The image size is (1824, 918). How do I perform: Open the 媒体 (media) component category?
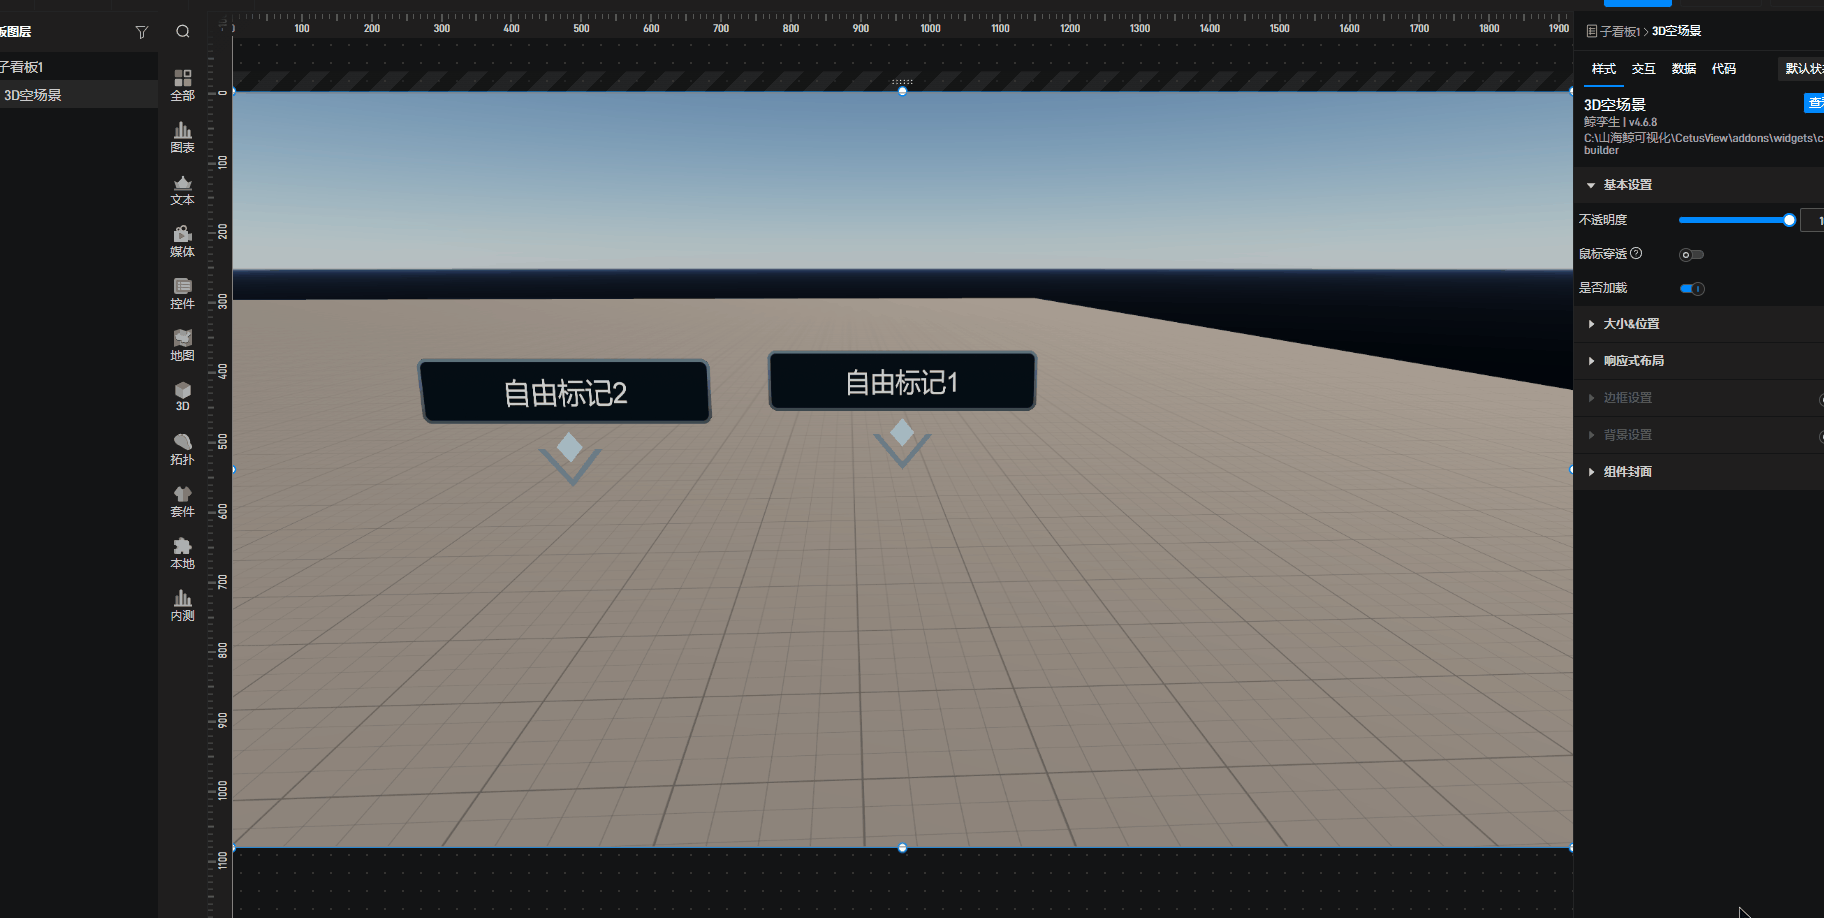pos(182,241)
